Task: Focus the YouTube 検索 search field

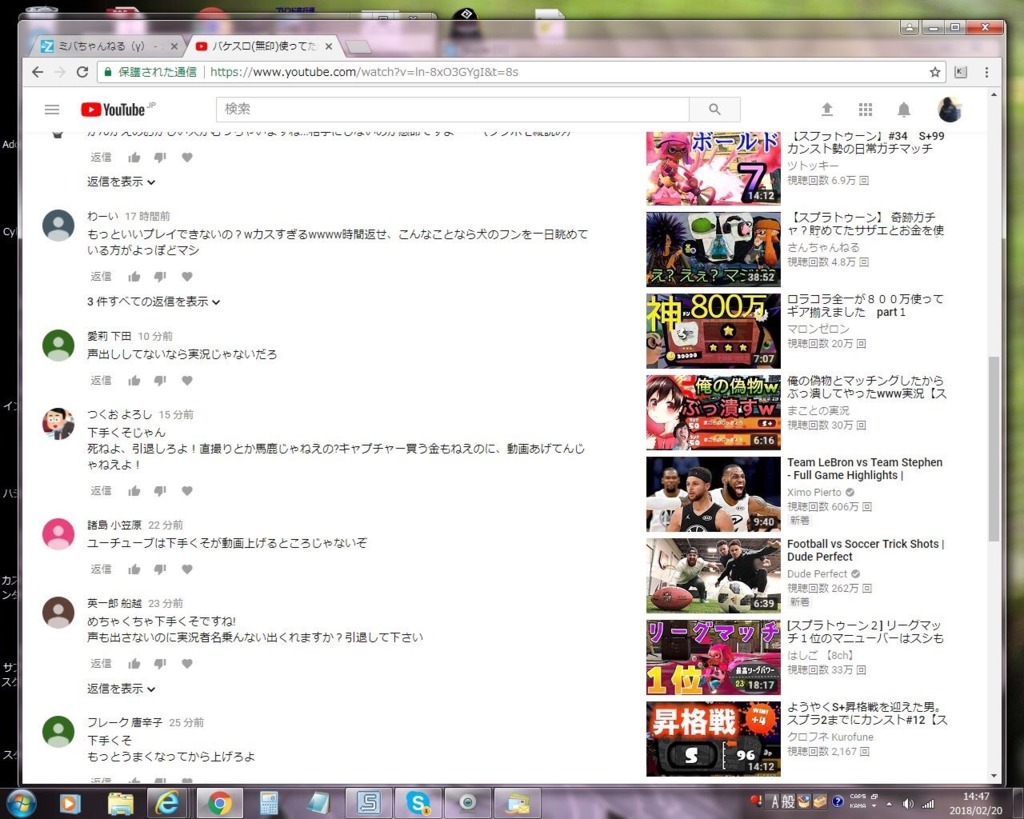Action: tap(453, 109)
